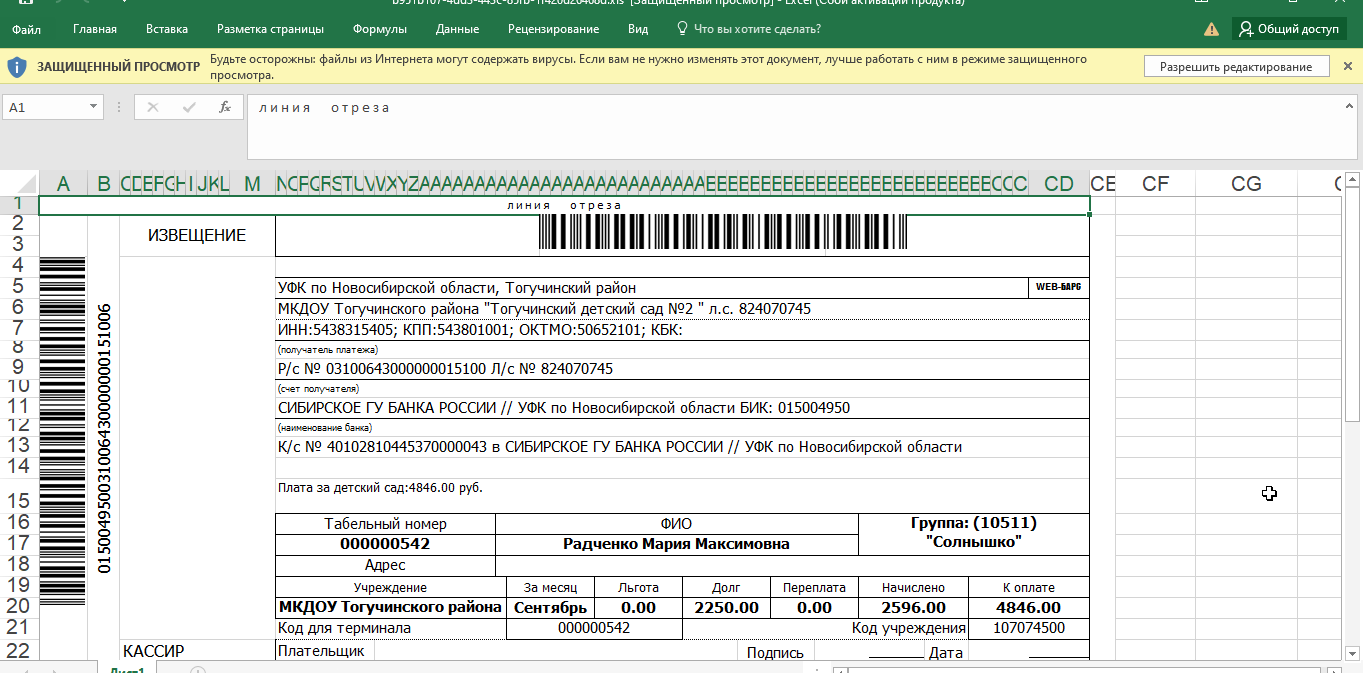This screenshot has width=1363, height=673.
Task: Open the Рецензирование ribbon tab
Action: [553, 29]
